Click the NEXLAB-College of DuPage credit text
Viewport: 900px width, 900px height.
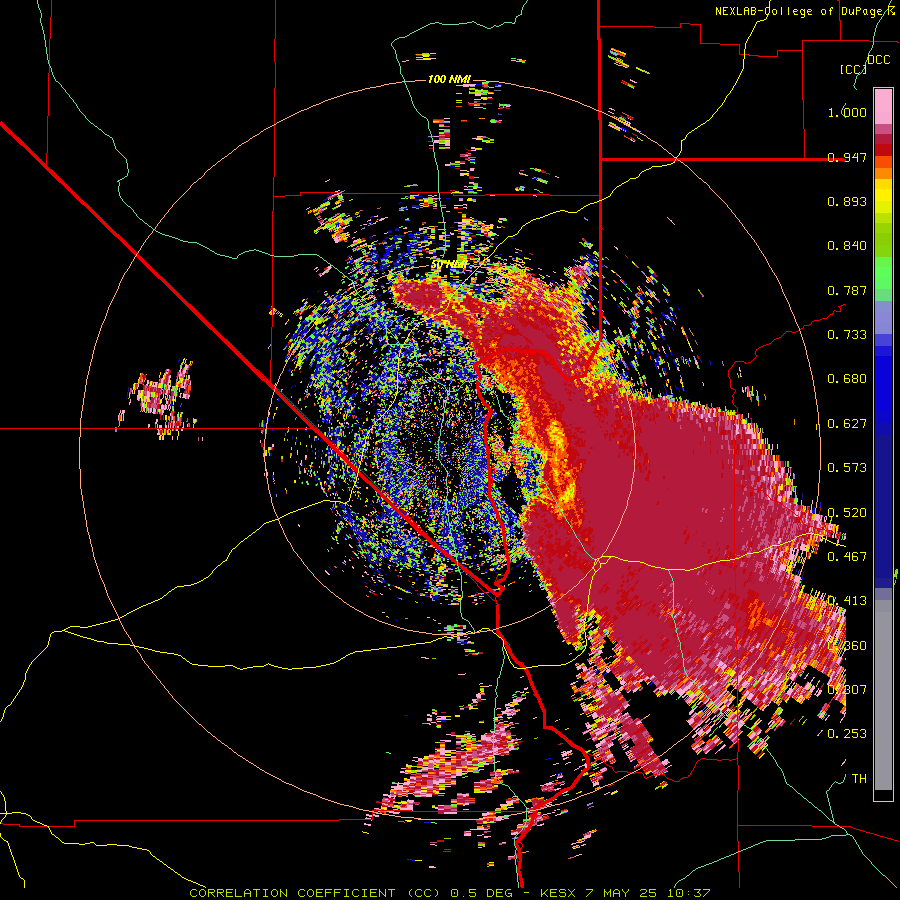point(797,11)
